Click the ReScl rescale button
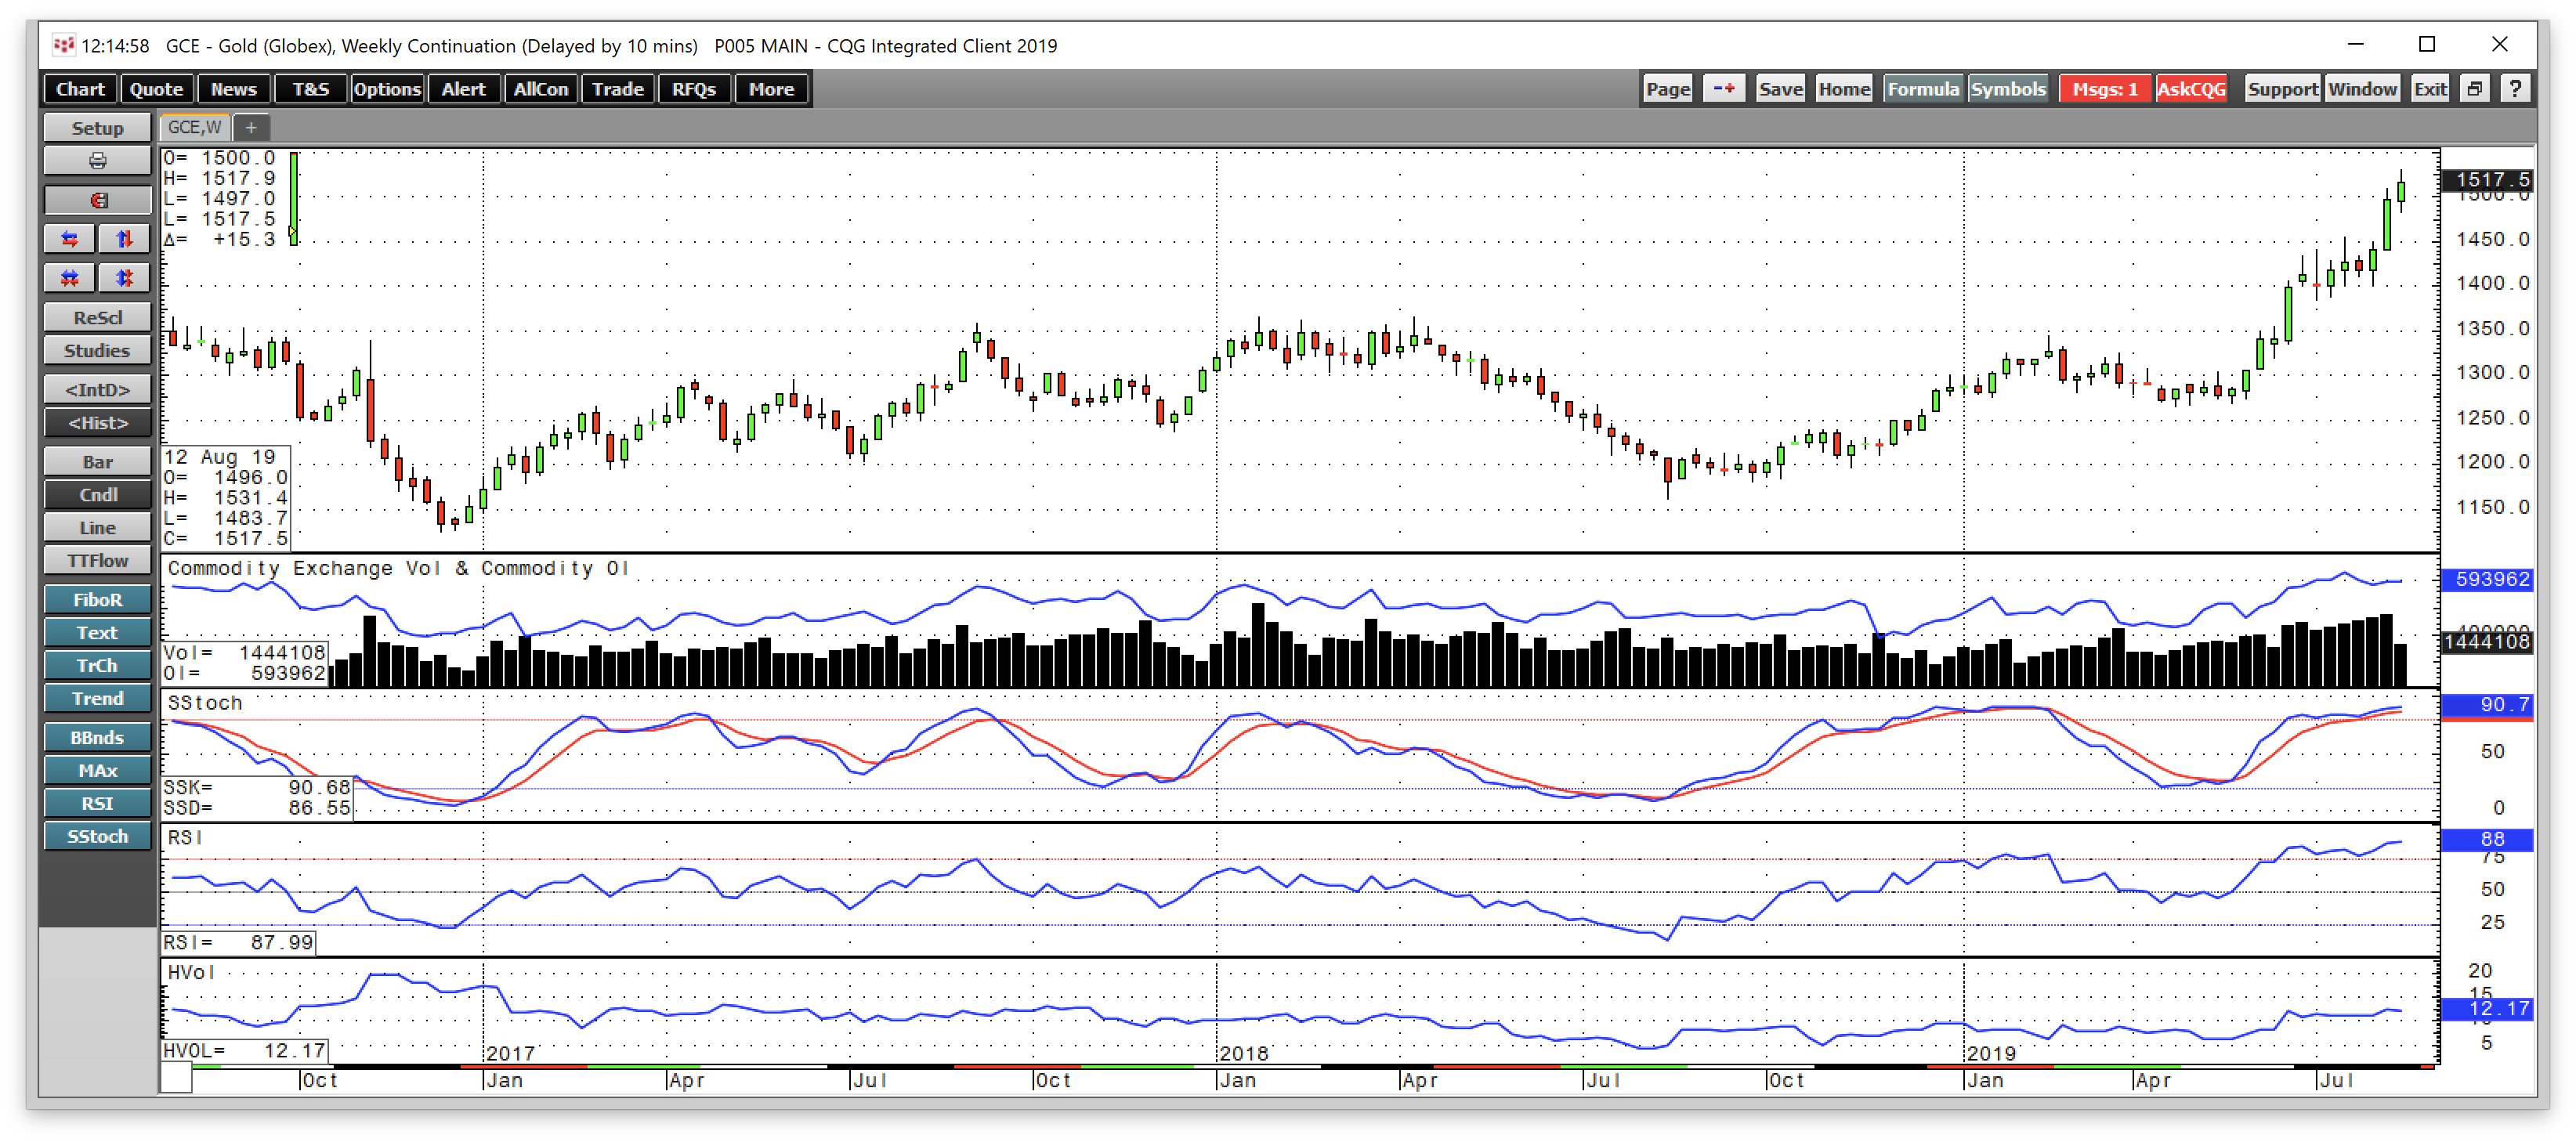The width and height of the screenshot is (2576, 1142). [97, 317]
